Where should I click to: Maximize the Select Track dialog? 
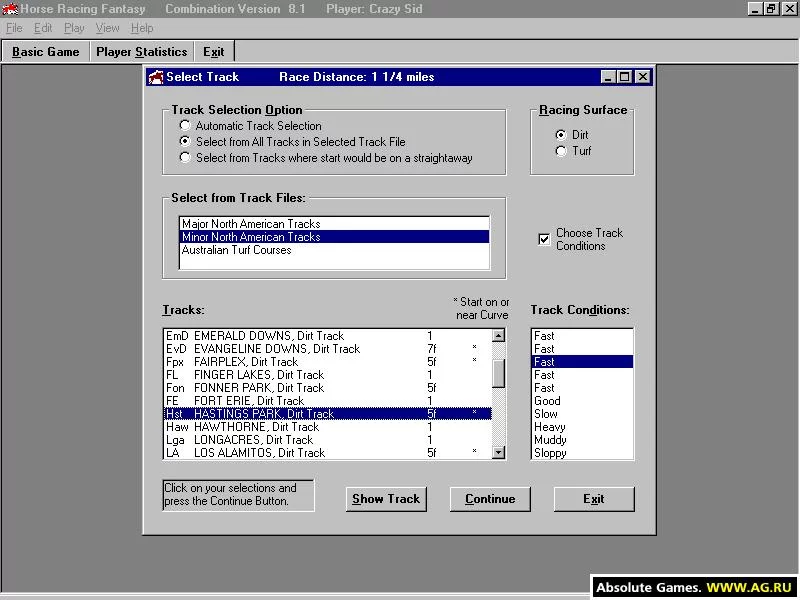[624, 77]
